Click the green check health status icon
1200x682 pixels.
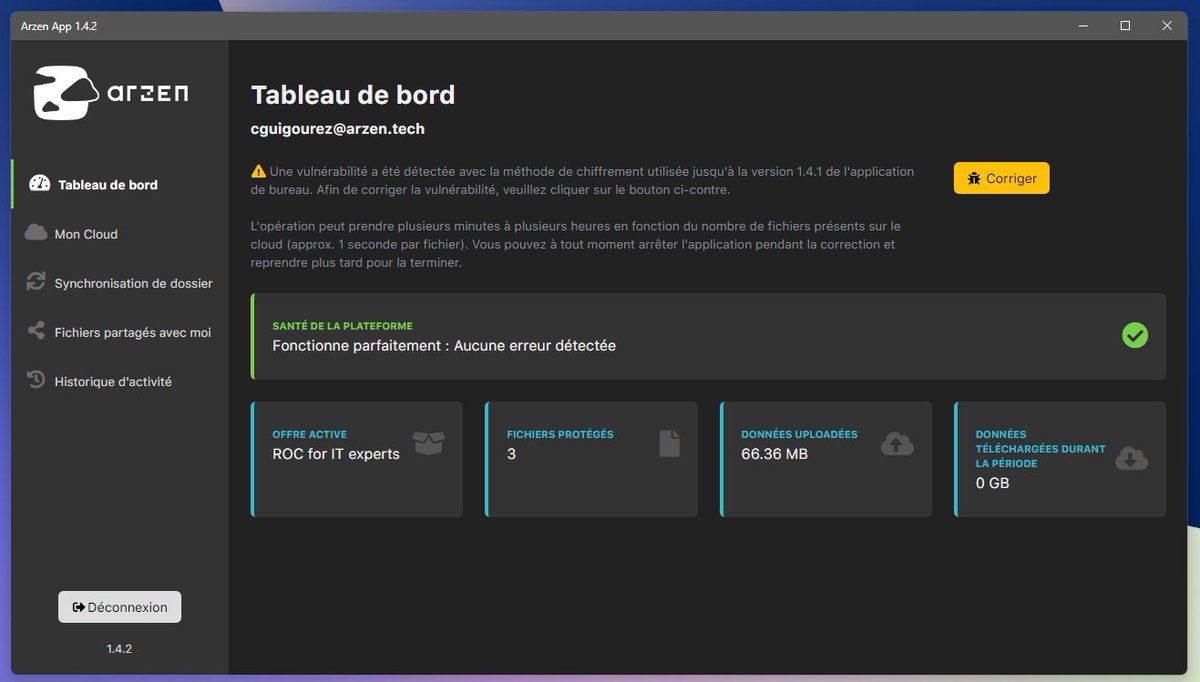pyautogui.click(x=1135, y=336)
